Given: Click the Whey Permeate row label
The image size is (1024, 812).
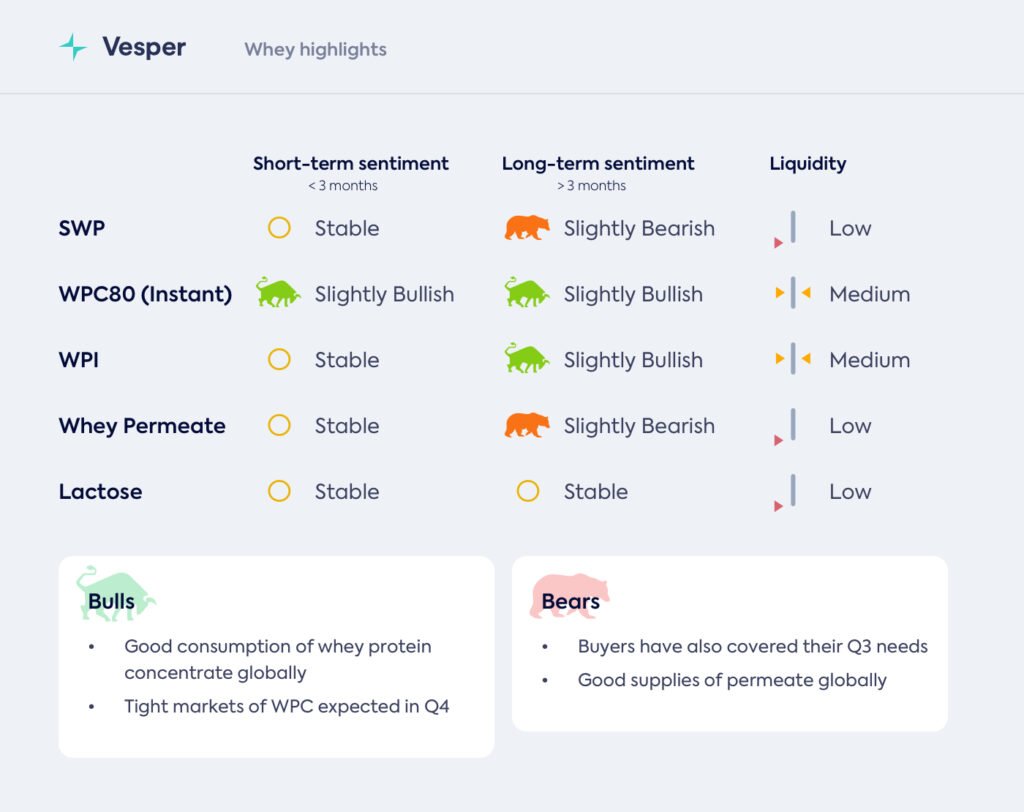Looking at the screenshot, I should (x=142, y=425).
